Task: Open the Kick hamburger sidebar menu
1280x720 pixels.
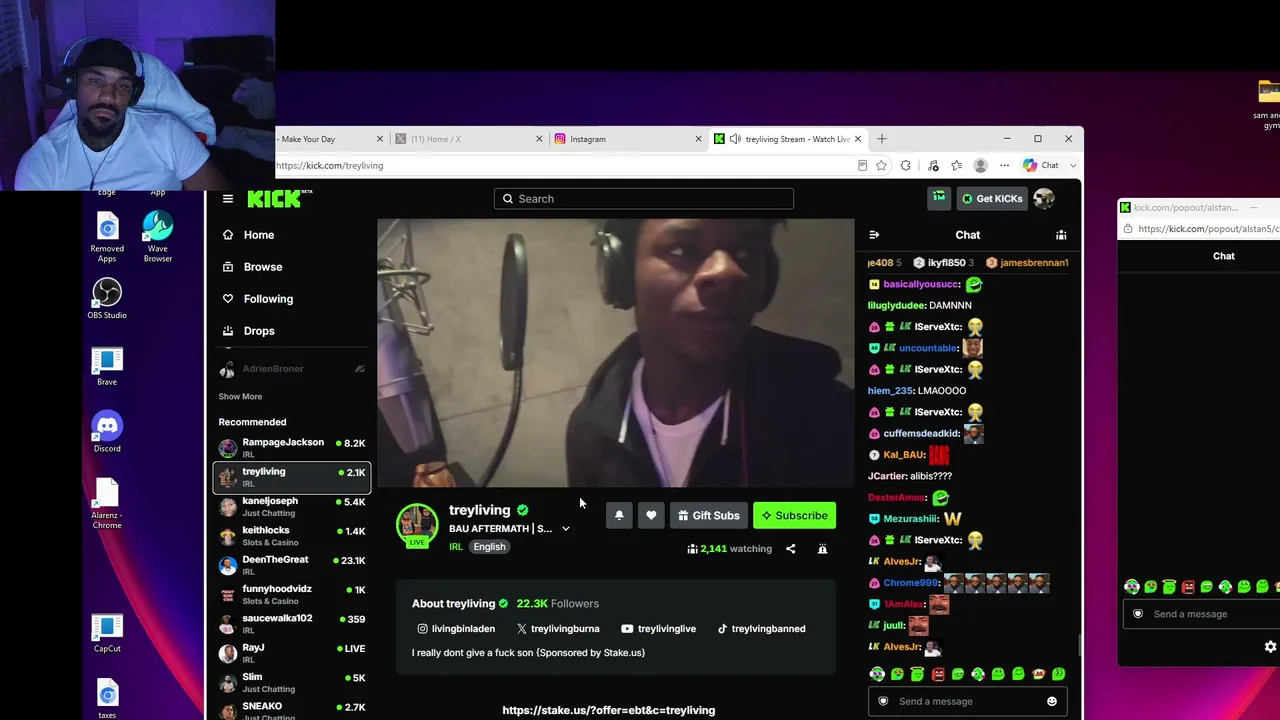Action: pyautogui.click(x=228, y=199)
